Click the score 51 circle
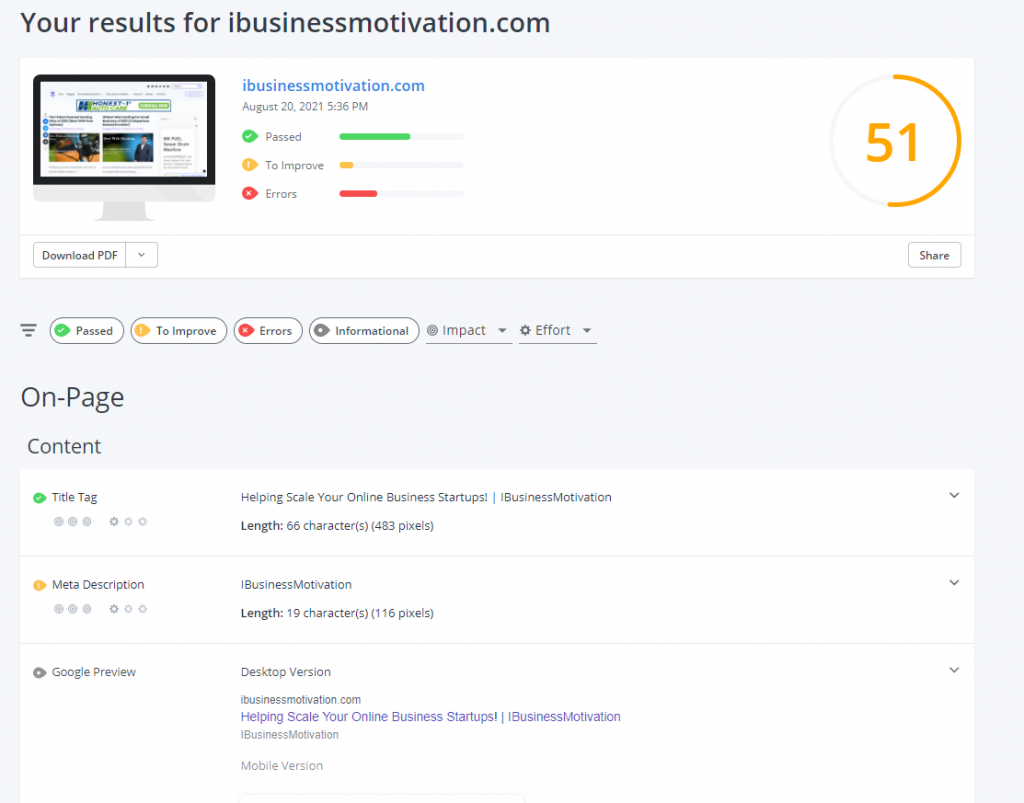The image size is (1024, 803). coord(895,141)
